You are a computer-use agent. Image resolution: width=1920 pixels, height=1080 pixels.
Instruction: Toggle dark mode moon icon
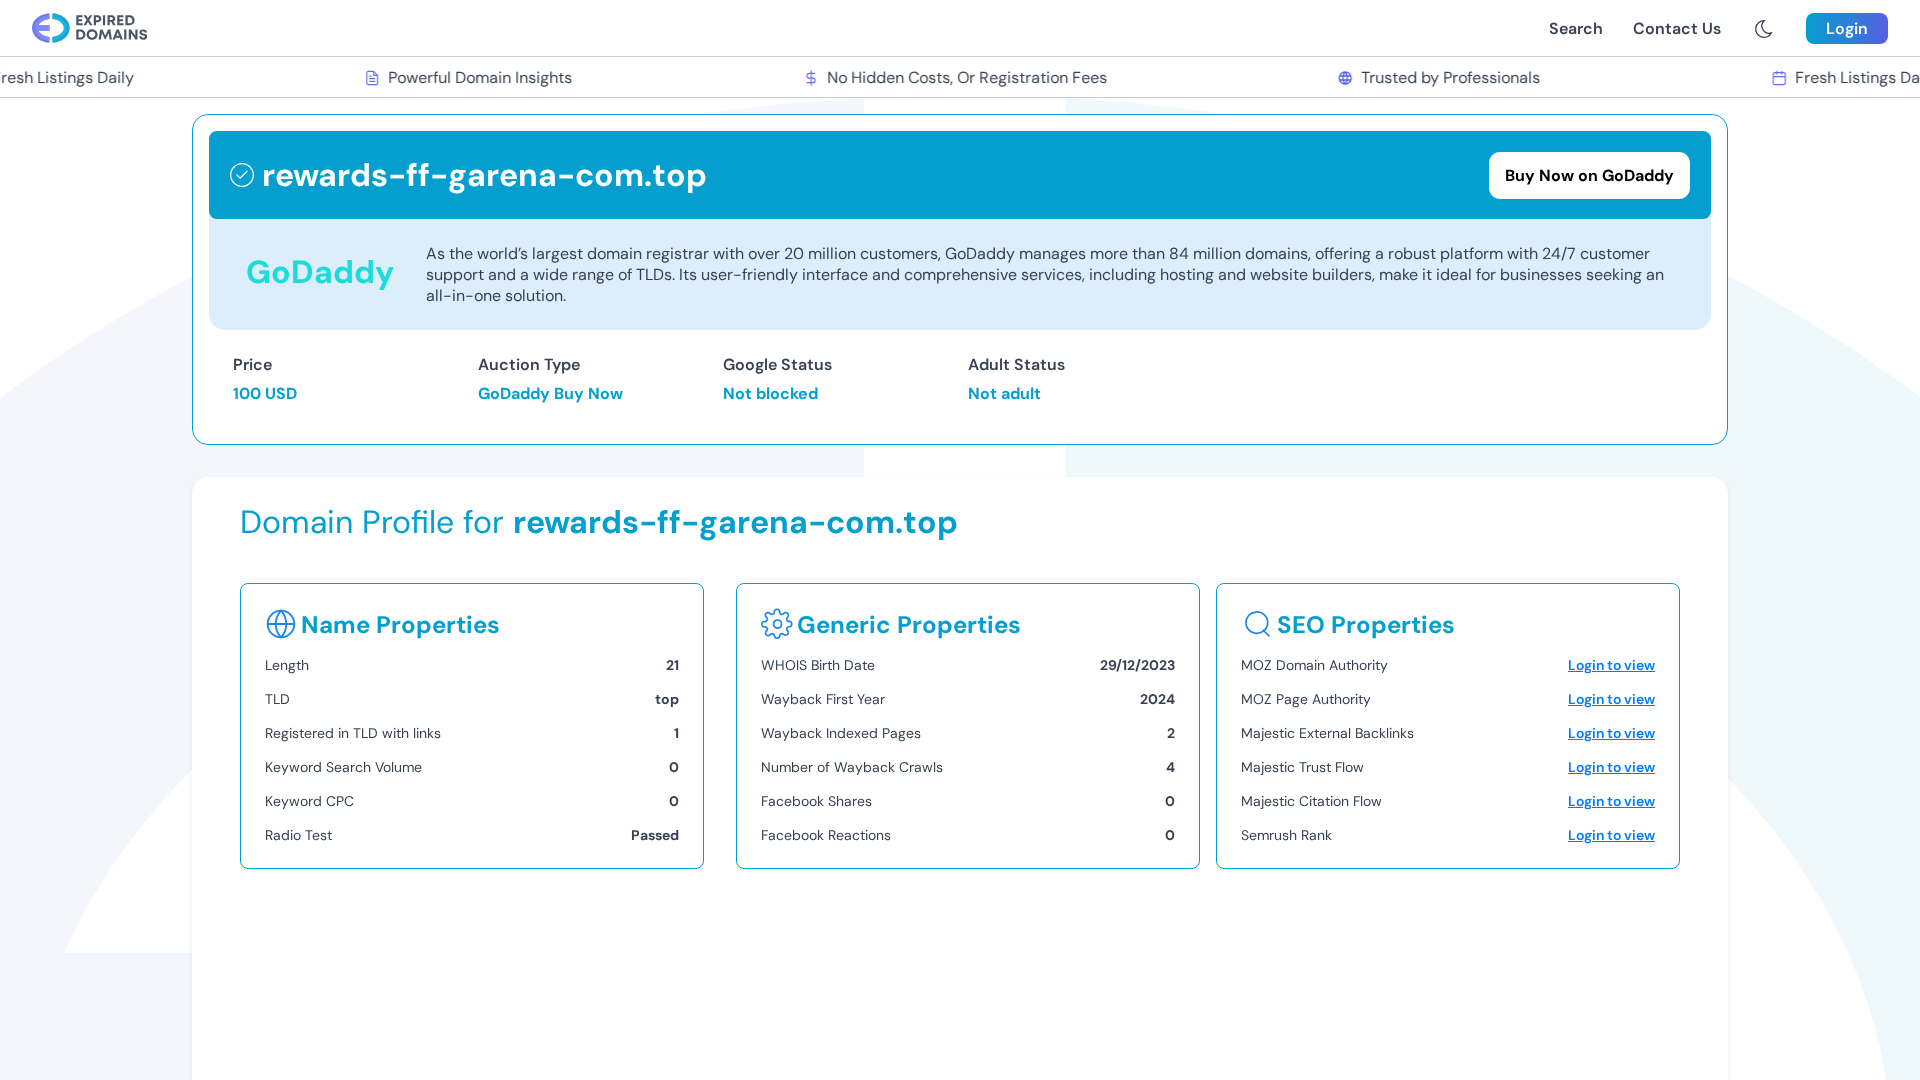(1763, 29)
